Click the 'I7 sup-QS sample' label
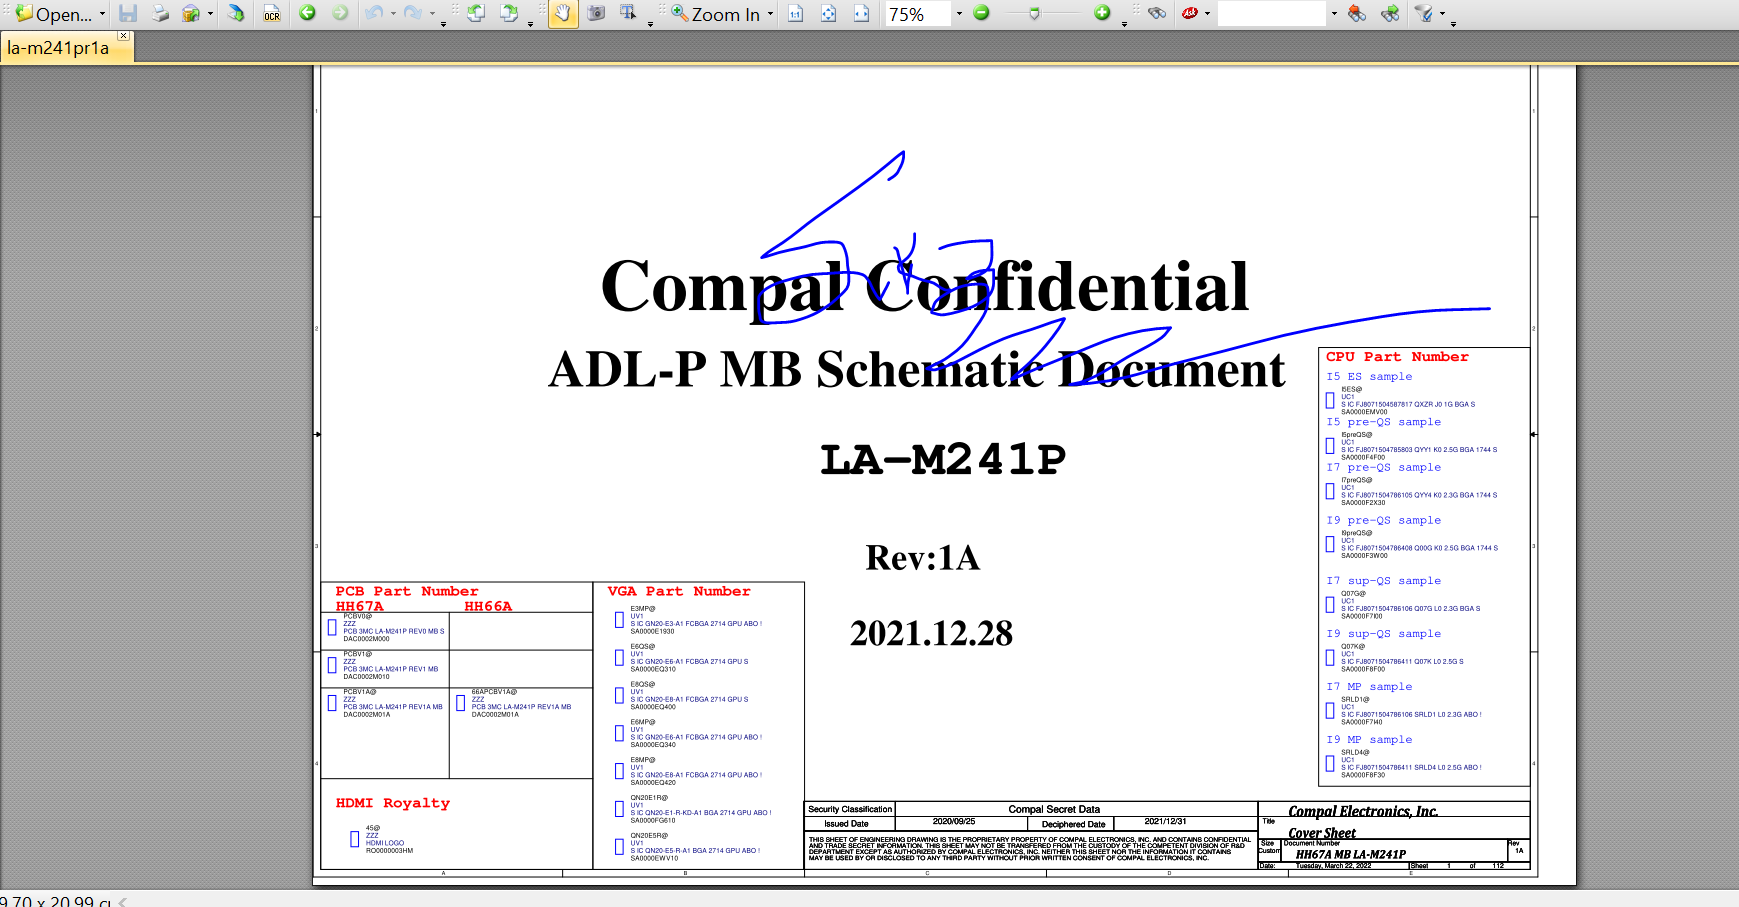The image size is (1739, 907). click(1383, 581)
